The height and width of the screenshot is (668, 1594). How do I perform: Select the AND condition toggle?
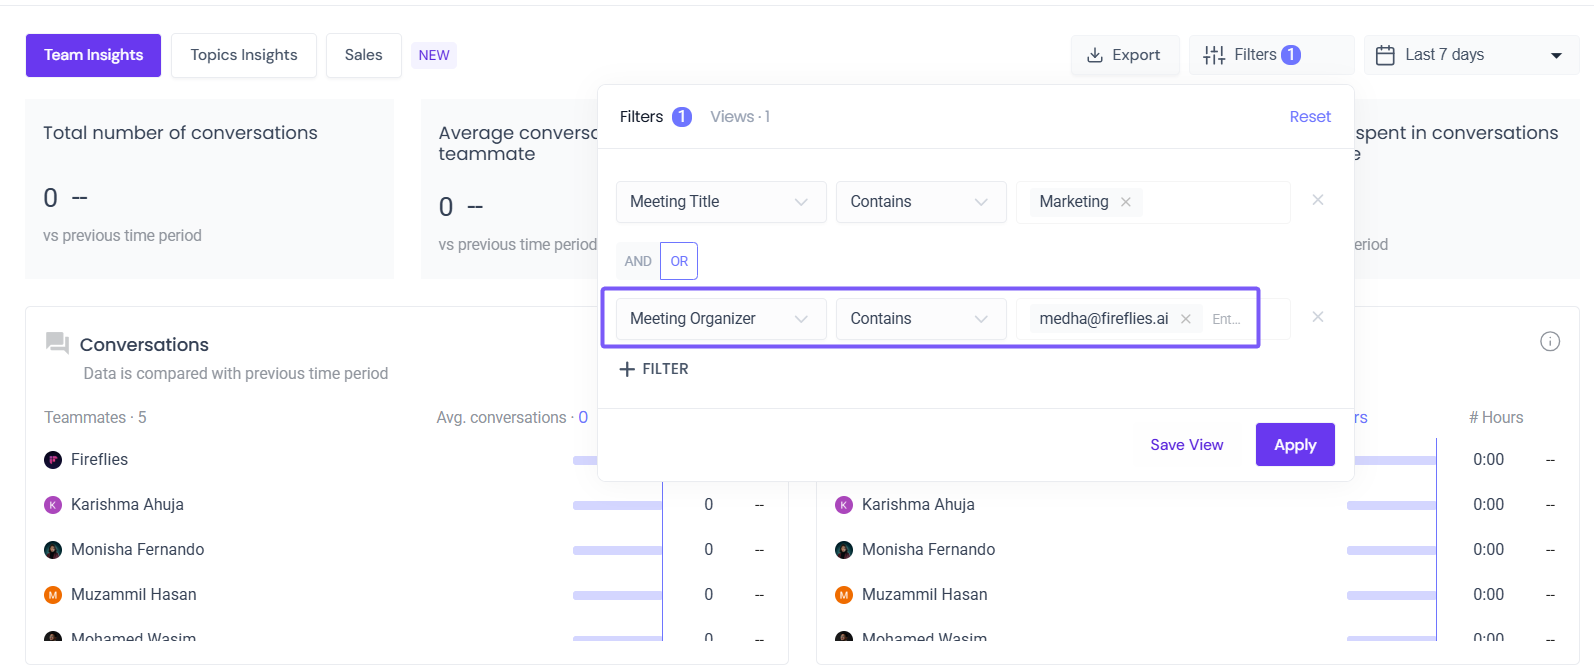click(638, 261)
